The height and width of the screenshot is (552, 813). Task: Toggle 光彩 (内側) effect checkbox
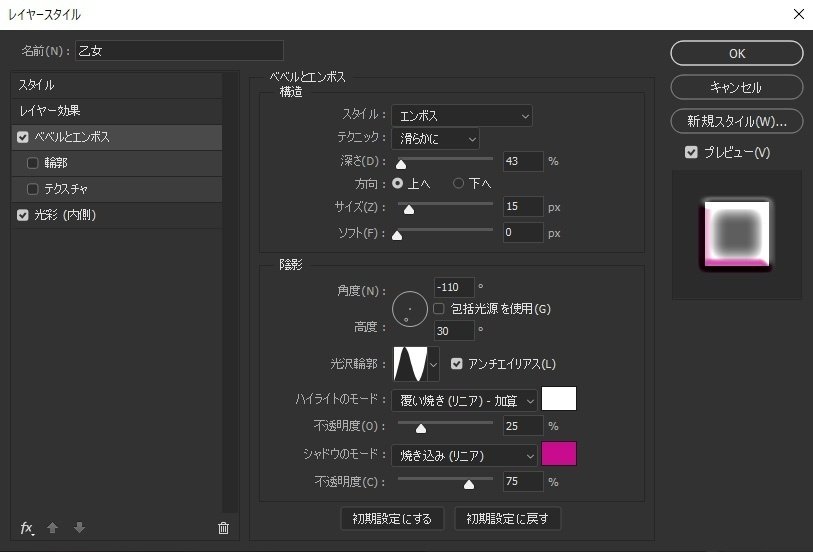point(23,215)
